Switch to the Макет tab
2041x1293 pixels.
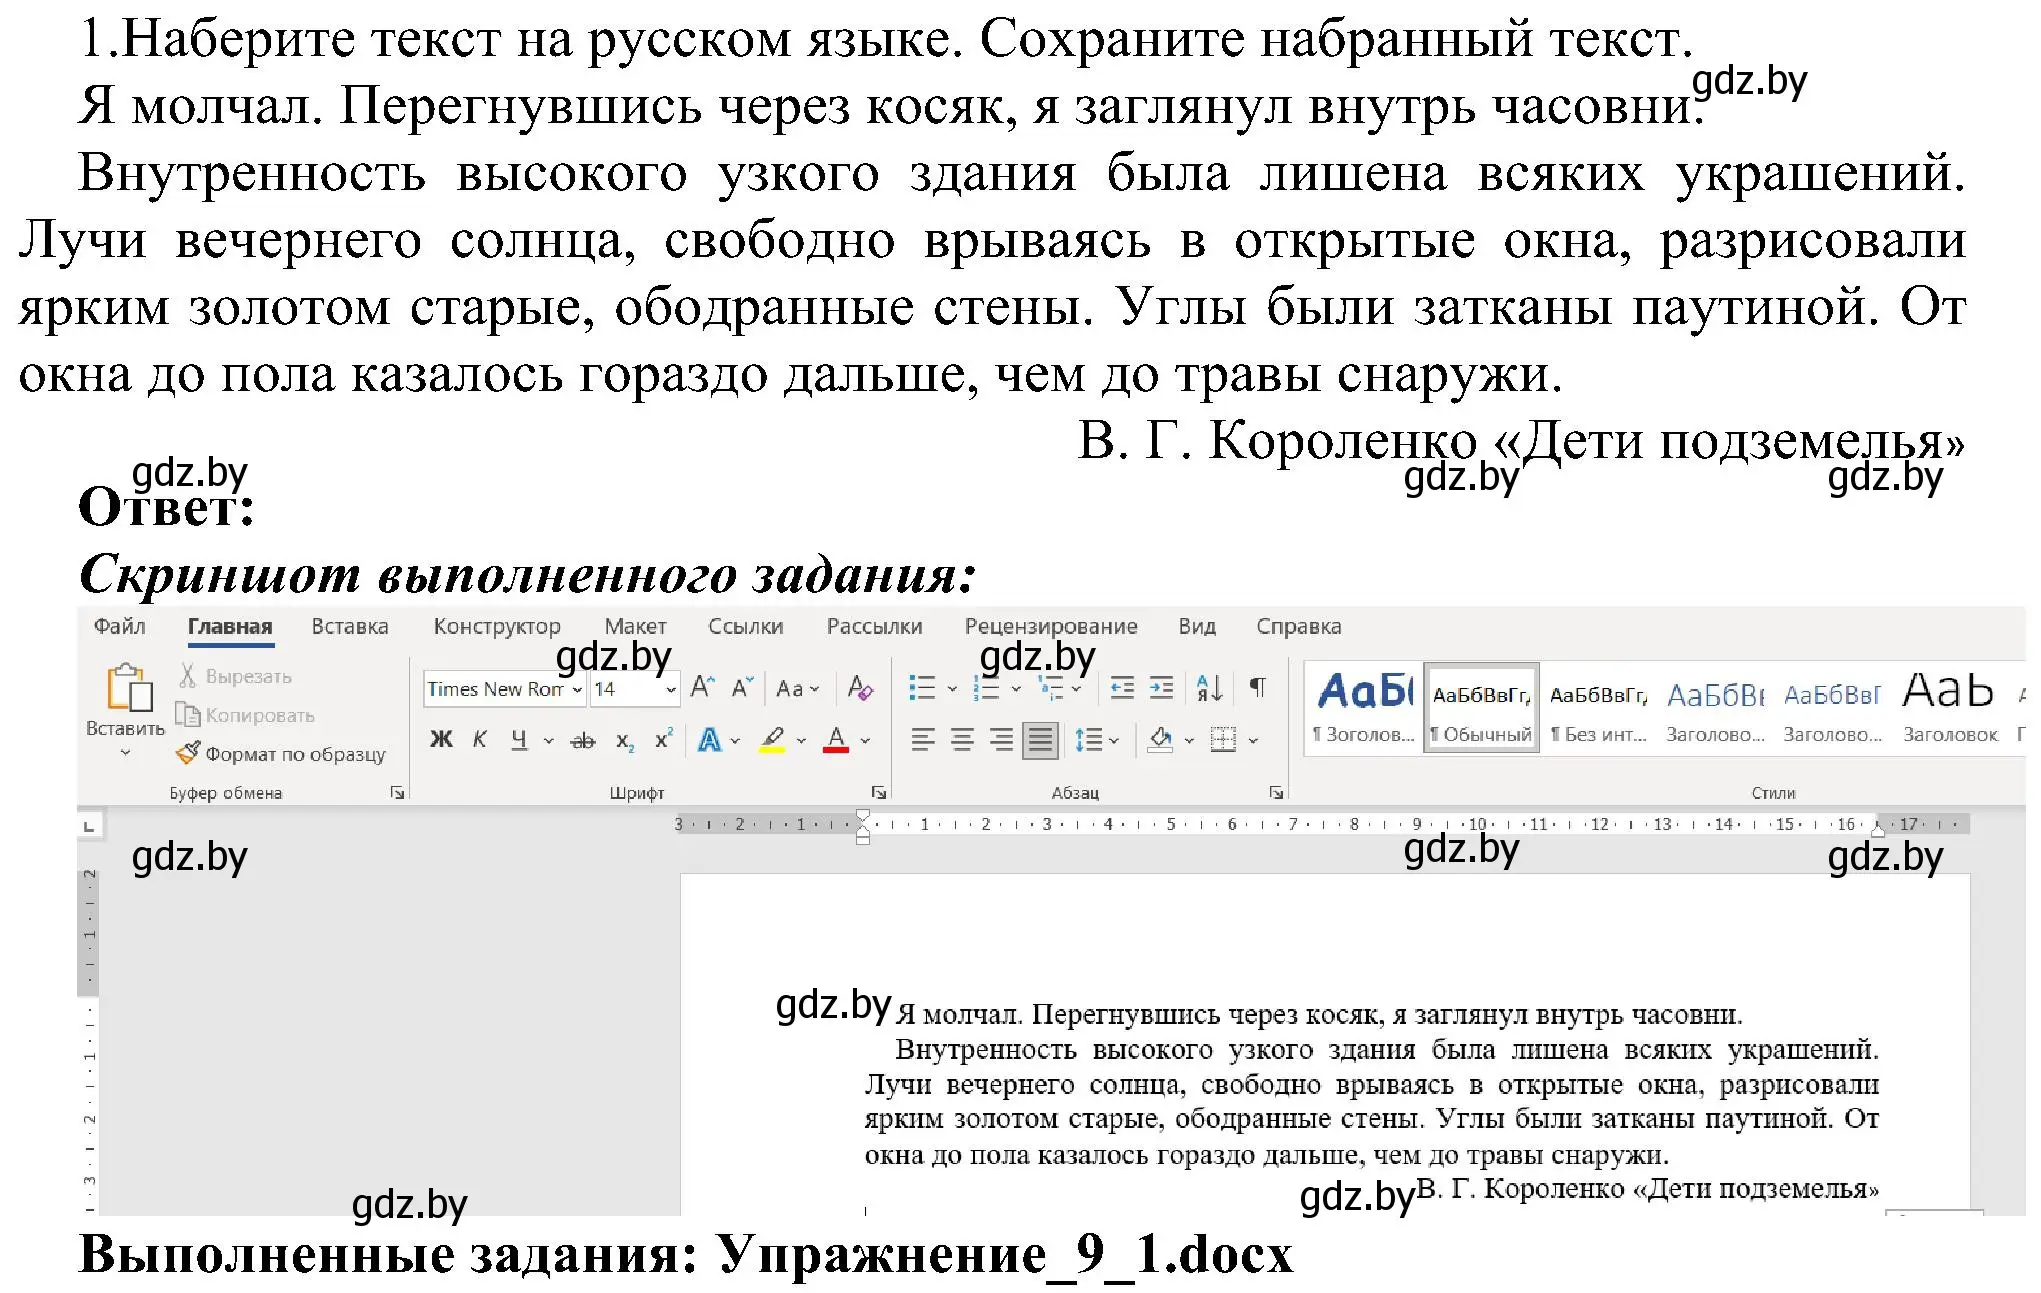[635, 627]
